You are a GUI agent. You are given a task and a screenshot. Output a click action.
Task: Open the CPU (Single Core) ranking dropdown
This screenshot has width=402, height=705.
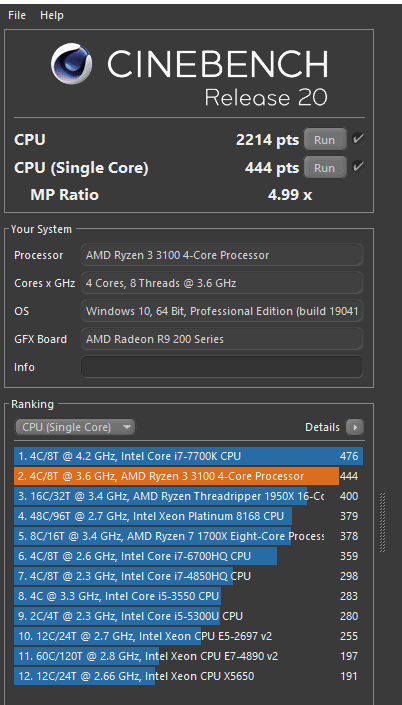coord(75,427)
